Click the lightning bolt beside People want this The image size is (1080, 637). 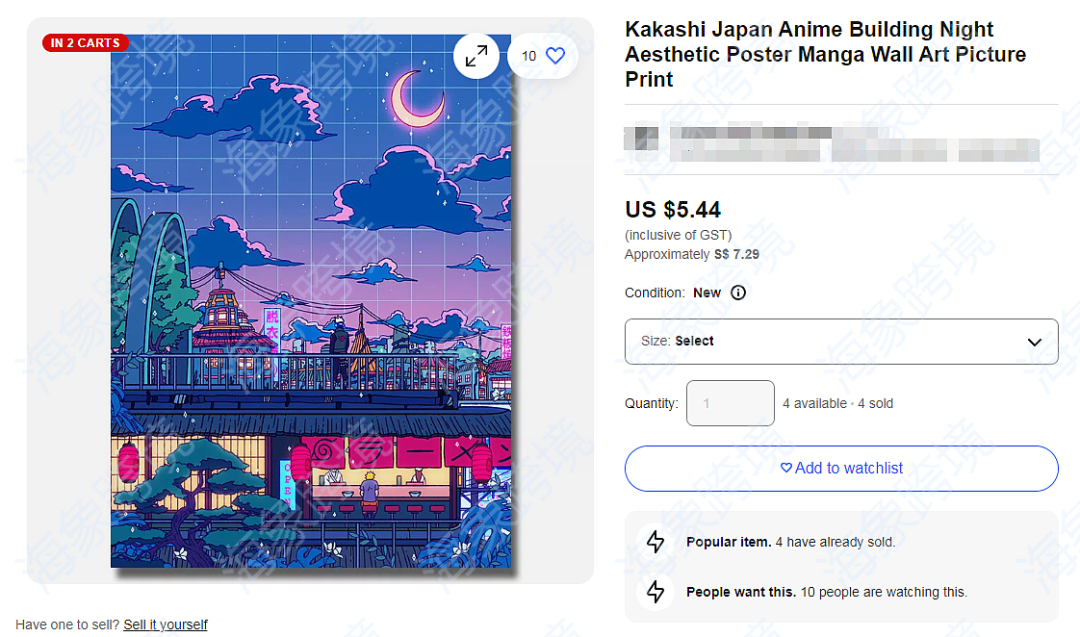click(x=655, y=592)
